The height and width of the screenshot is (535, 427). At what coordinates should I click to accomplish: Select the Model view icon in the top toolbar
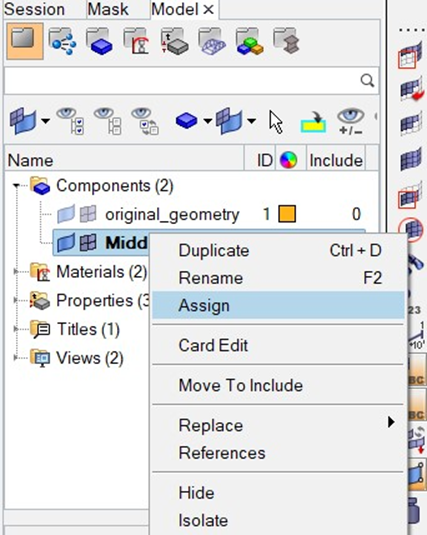point(25,41)
